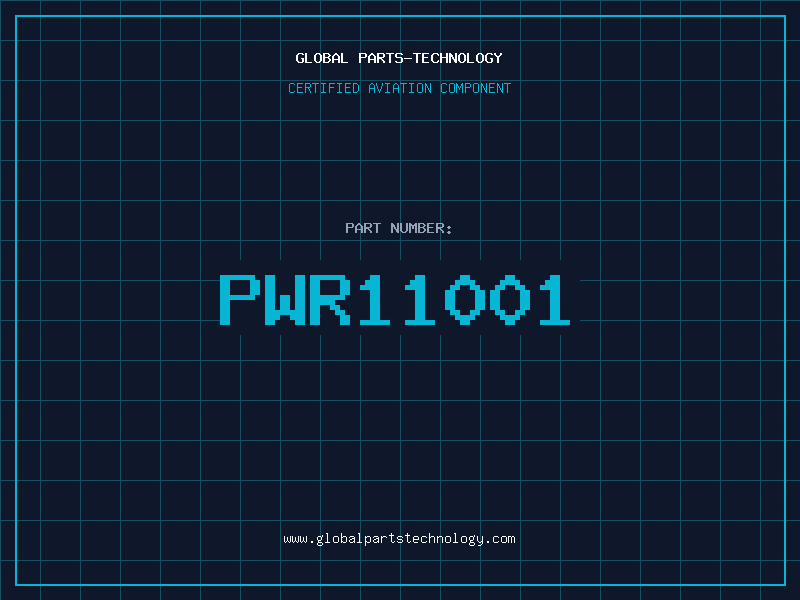This screenshot has height=600, width=800.
Task: Click the www.globalpartstechnology.com website link
Action: [399, 539]
